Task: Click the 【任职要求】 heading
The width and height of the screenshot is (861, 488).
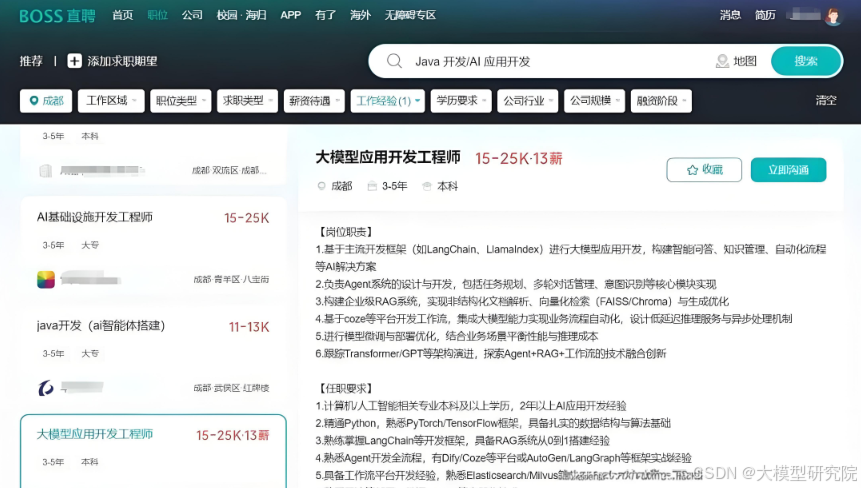Action: 346,389
